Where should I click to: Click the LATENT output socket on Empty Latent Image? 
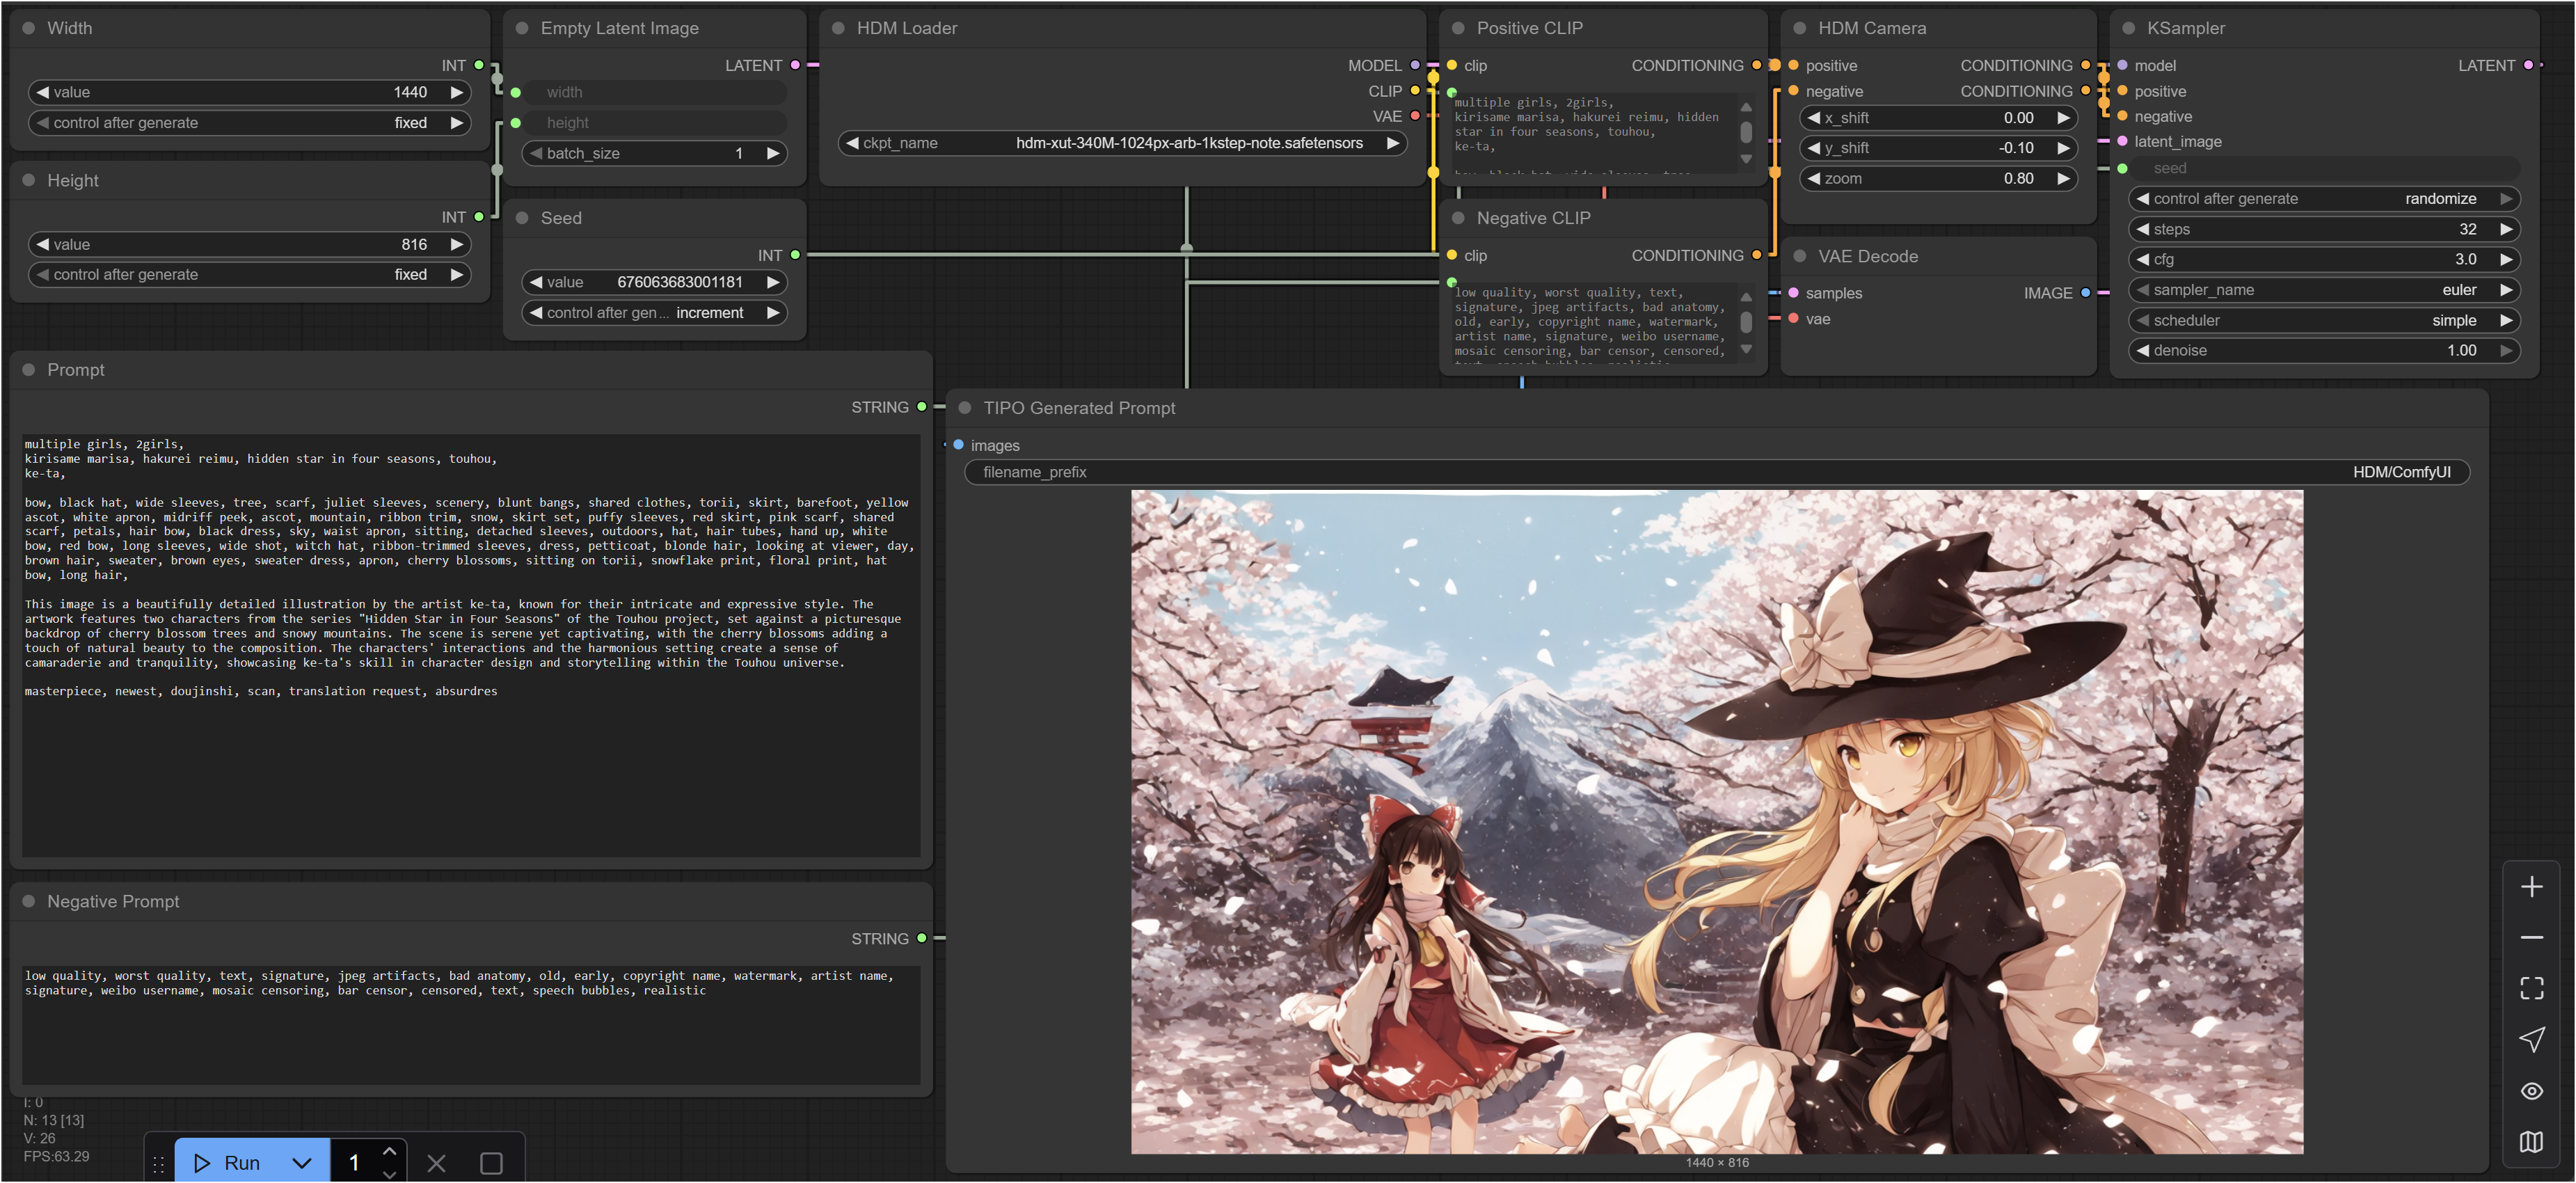click(x=796, y=65)
